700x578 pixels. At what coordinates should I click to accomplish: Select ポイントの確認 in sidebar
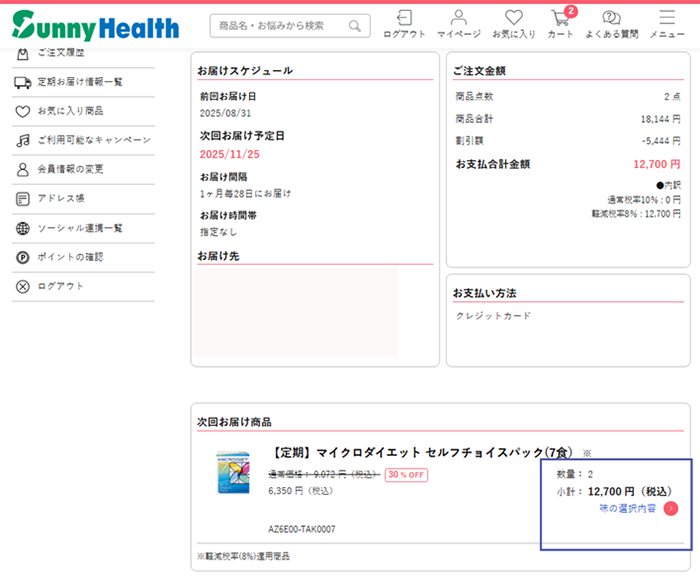(x=70, y=257)
